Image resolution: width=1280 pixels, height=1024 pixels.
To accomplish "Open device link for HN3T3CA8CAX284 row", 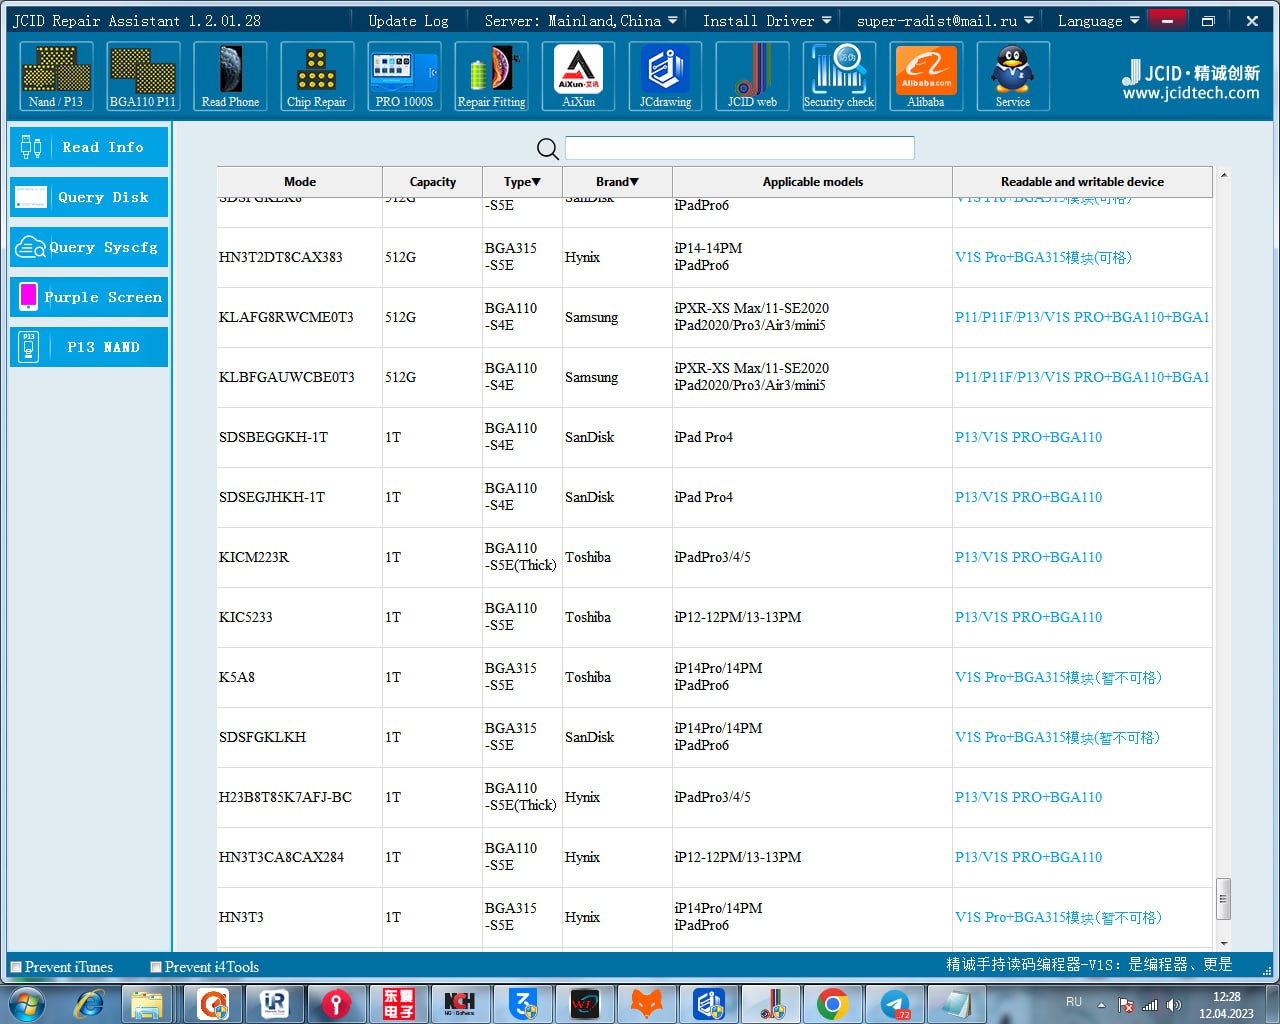I will coord(1028,857).
